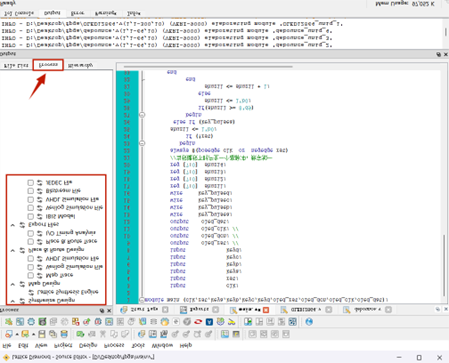Click the Paste clipboard icon
Screen dimensions: 449x363
point(125,334)
